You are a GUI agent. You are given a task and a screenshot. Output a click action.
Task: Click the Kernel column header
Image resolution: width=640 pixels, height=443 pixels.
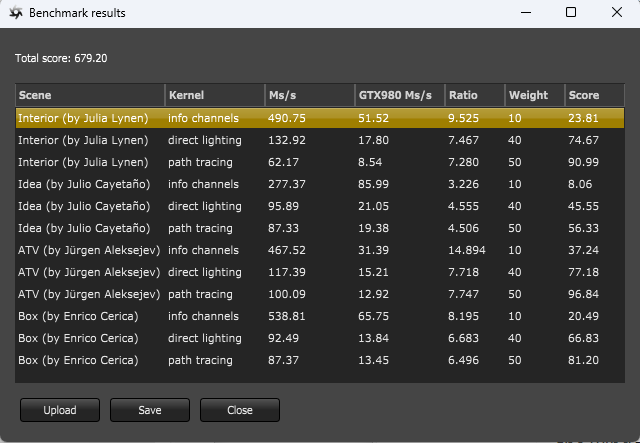[214, 96]
